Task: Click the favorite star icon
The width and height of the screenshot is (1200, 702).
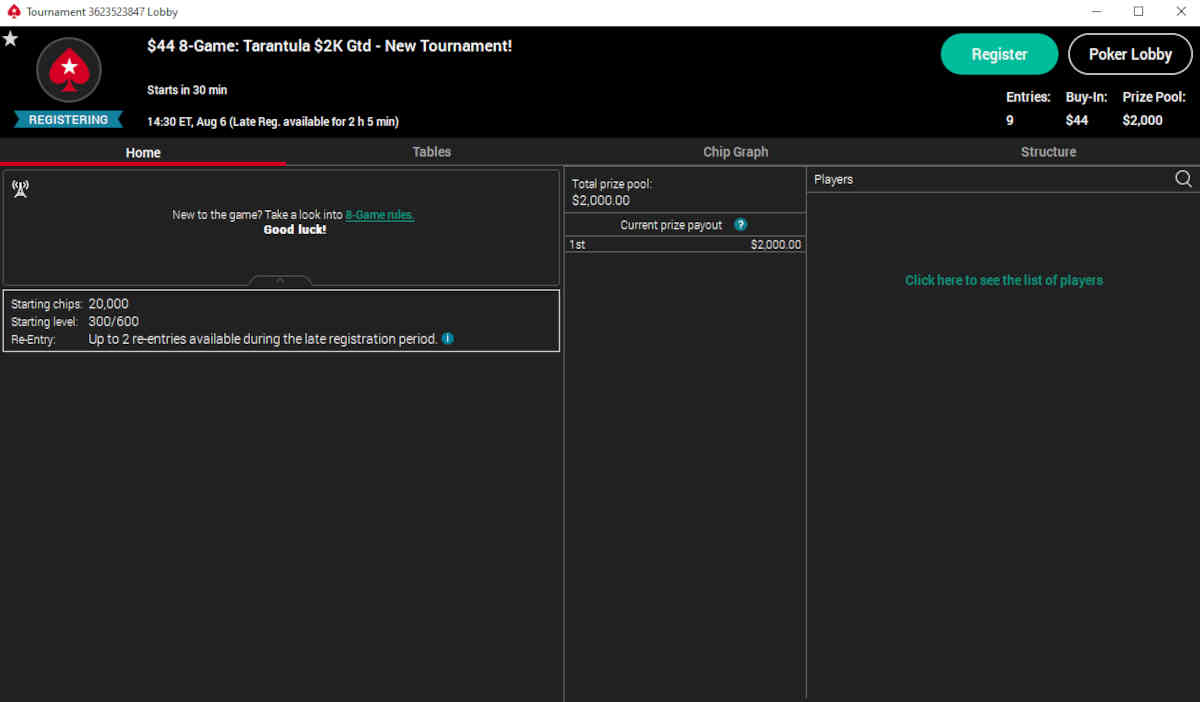Action: [10, 39]
